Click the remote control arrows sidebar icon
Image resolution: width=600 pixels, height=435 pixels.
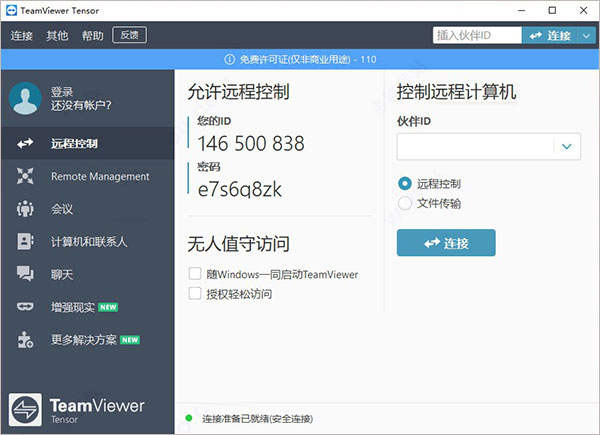pyautogui.click(x=25, y=143)
